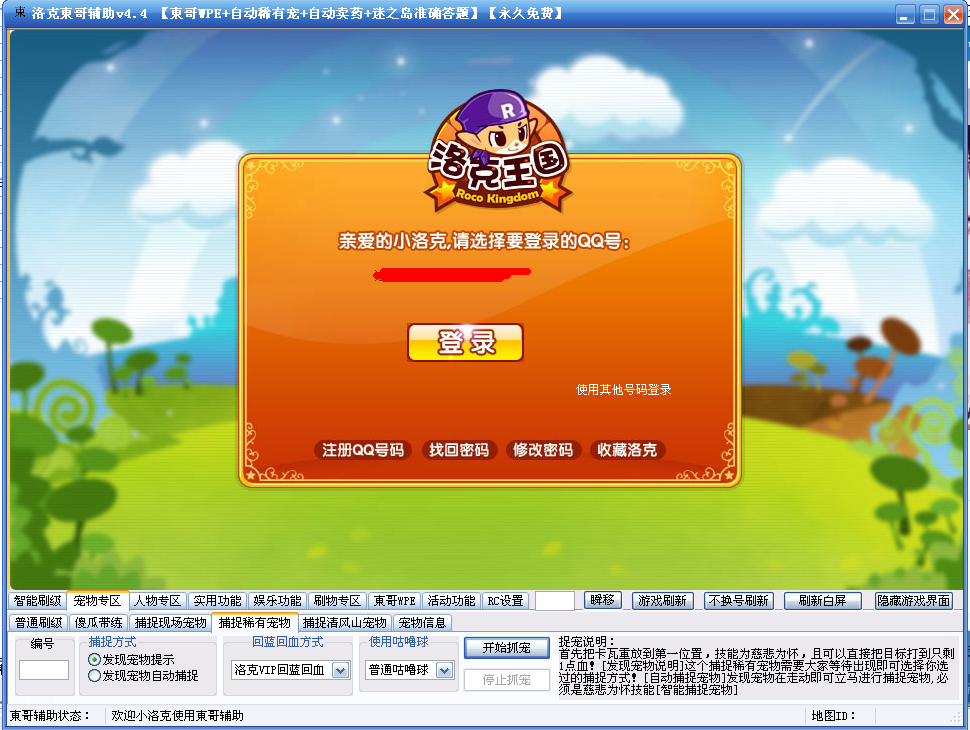Open the 捕捉现场宠物 sub-tab
This screenshot has width=970, height=730.
pyautogui.click(x=170, y=622)
